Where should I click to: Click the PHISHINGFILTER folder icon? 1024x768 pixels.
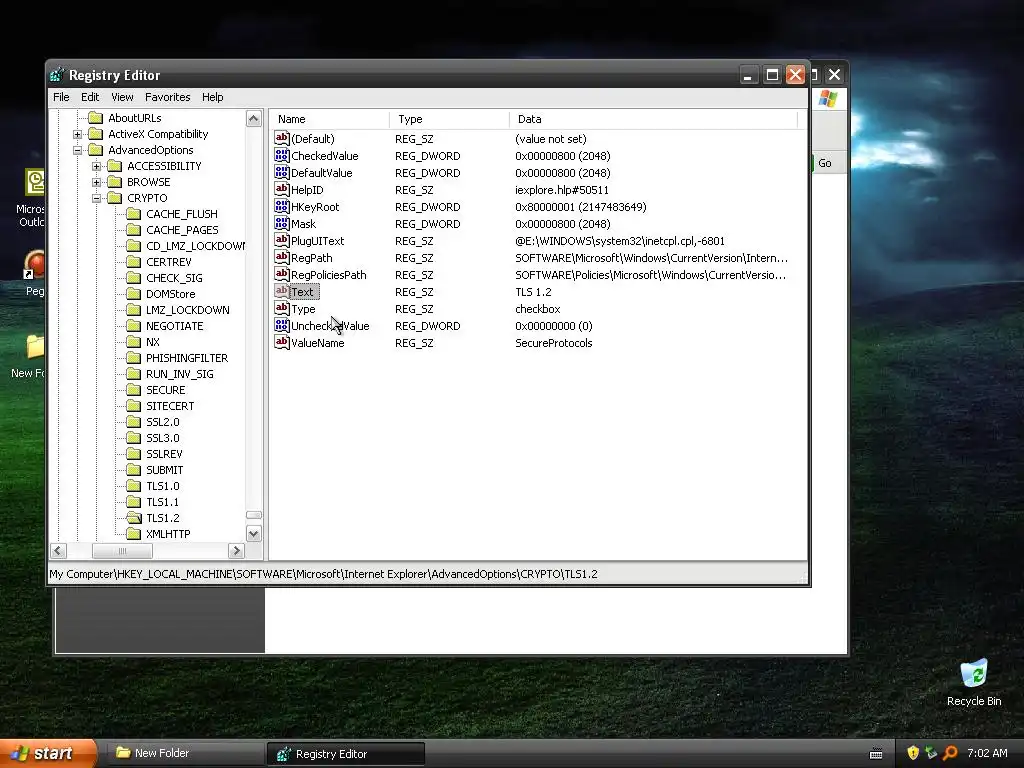click(134, 358)
